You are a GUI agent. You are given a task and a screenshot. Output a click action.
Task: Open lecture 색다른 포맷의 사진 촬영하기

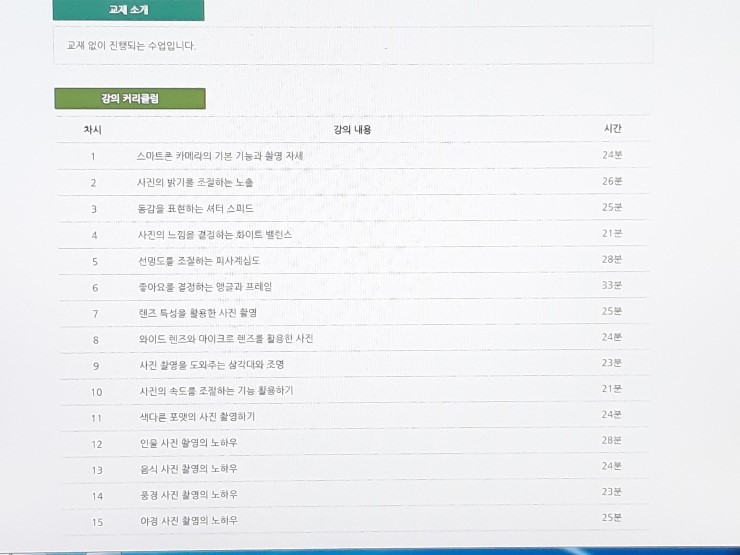pyautogui.click(x=197, y=417)
